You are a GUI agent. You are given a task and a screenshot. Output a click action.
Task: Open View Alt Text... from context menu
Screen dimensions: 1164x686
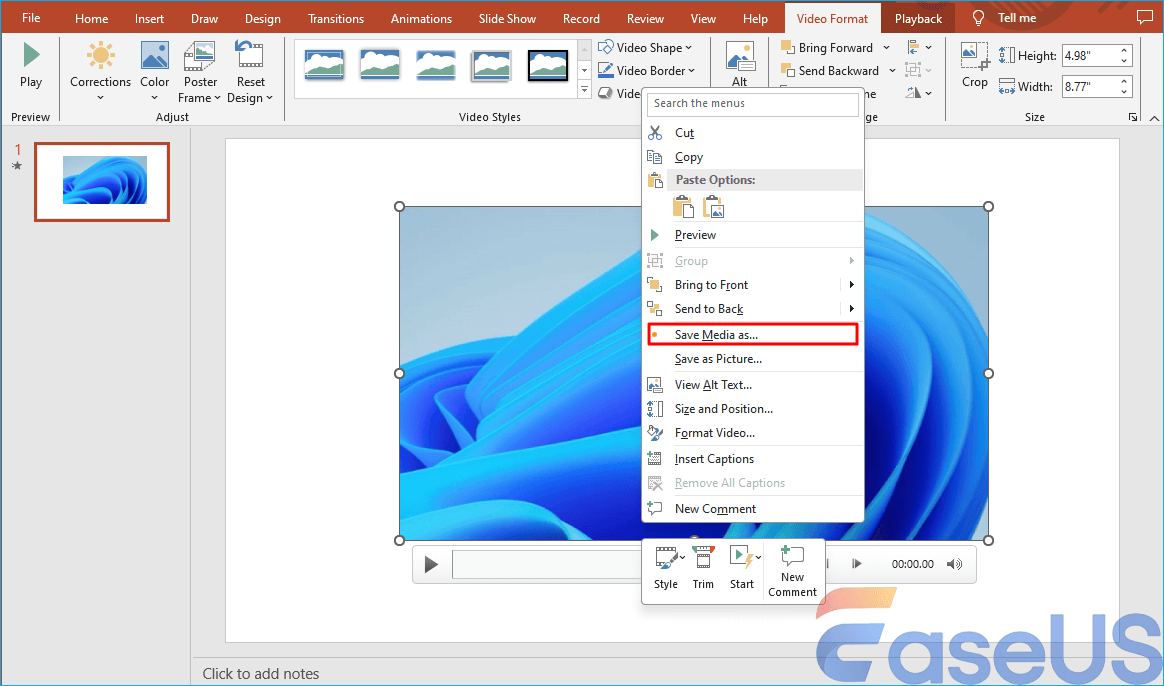[753, 385]
